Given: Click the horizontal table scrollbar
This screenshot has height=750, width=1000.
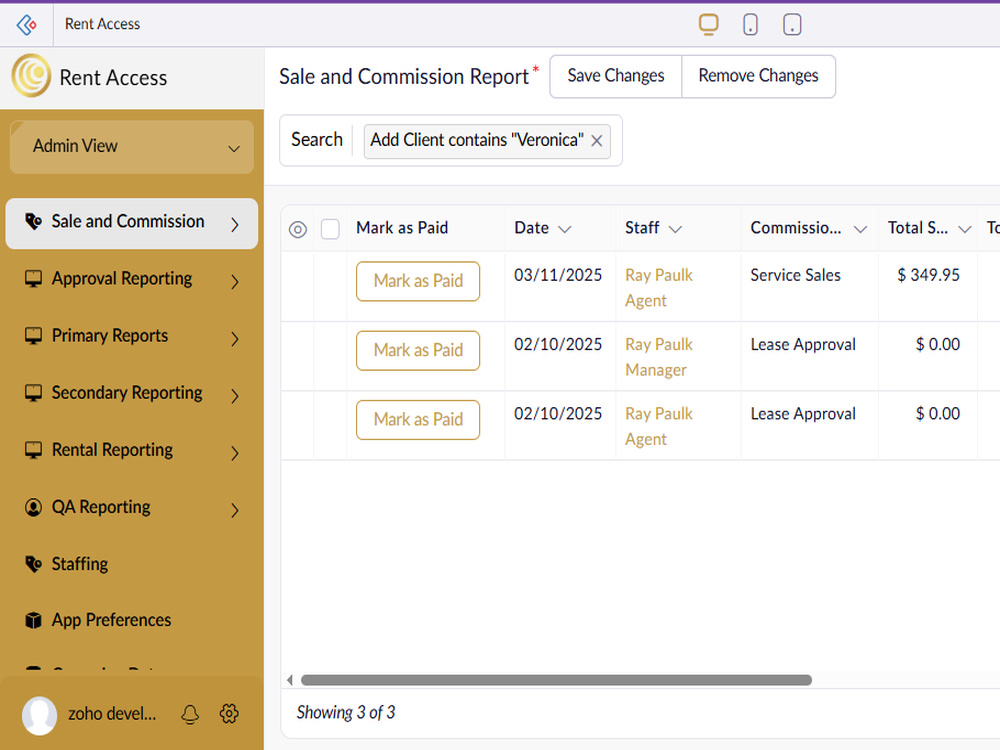Looking at the screenshot, I should point(556,680).
